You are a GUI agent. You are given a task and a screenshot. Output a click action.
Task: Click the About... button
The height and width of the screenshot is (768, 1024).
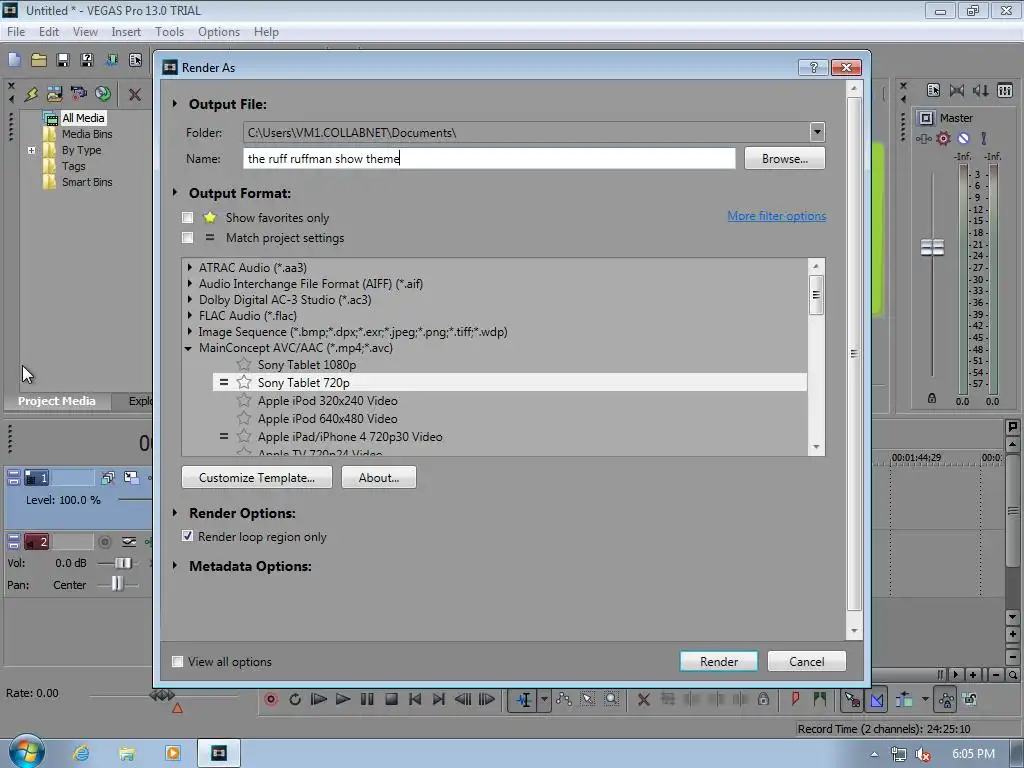(x=379, y=477)
